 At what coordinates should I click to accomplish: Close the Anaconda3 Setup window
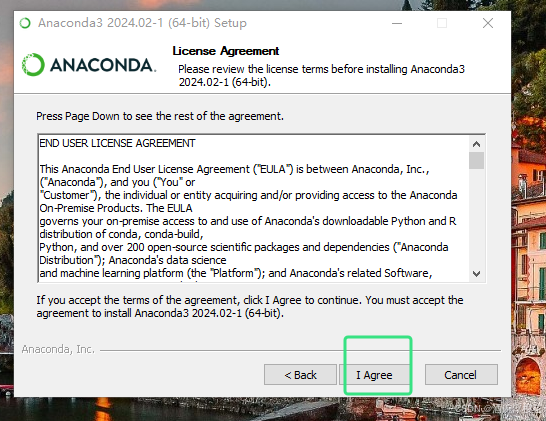488,23
